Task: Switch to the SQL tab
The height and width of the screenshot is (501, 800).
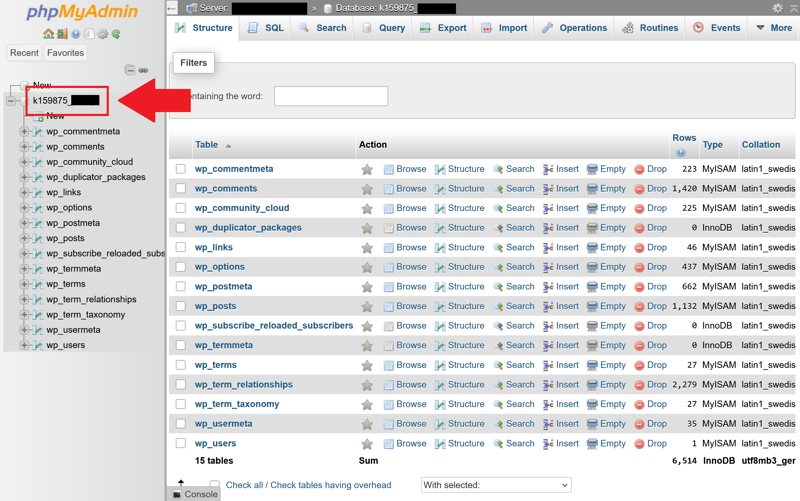Action: point(266,28)
